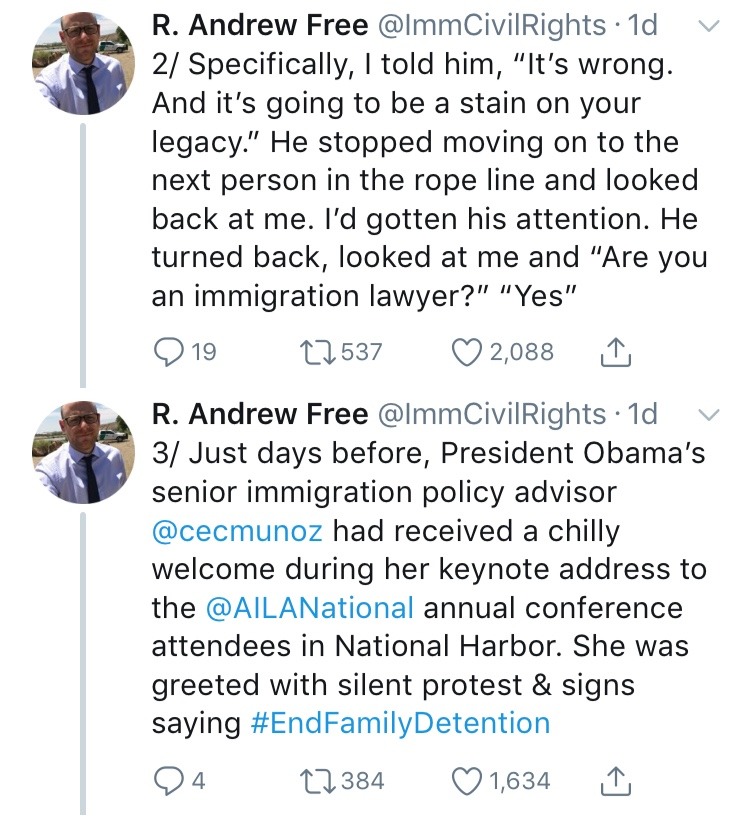Image resolution: width=750 pixels, height=820 pixels.
Task: Click R. Andrew Free name on first tweet
Action: coord(256,24)
